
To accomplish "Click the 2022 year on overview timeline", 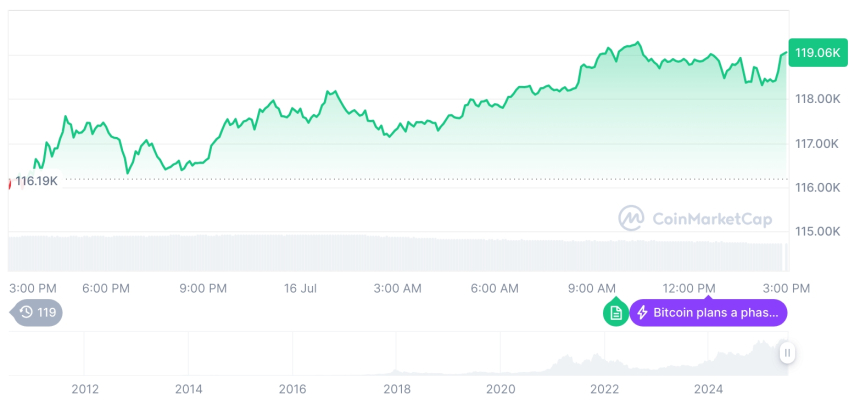I will [x=604, y=388].
